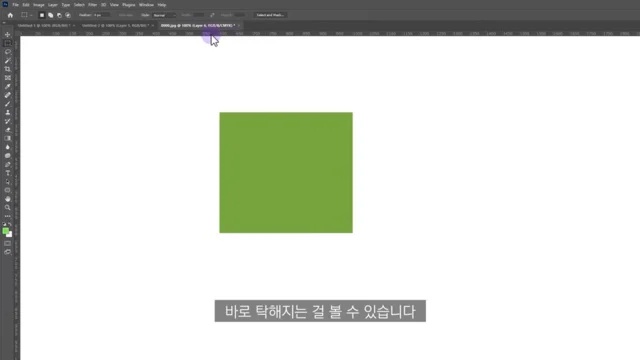
Task: Select the Frame tool
Action: pos(8,78)
